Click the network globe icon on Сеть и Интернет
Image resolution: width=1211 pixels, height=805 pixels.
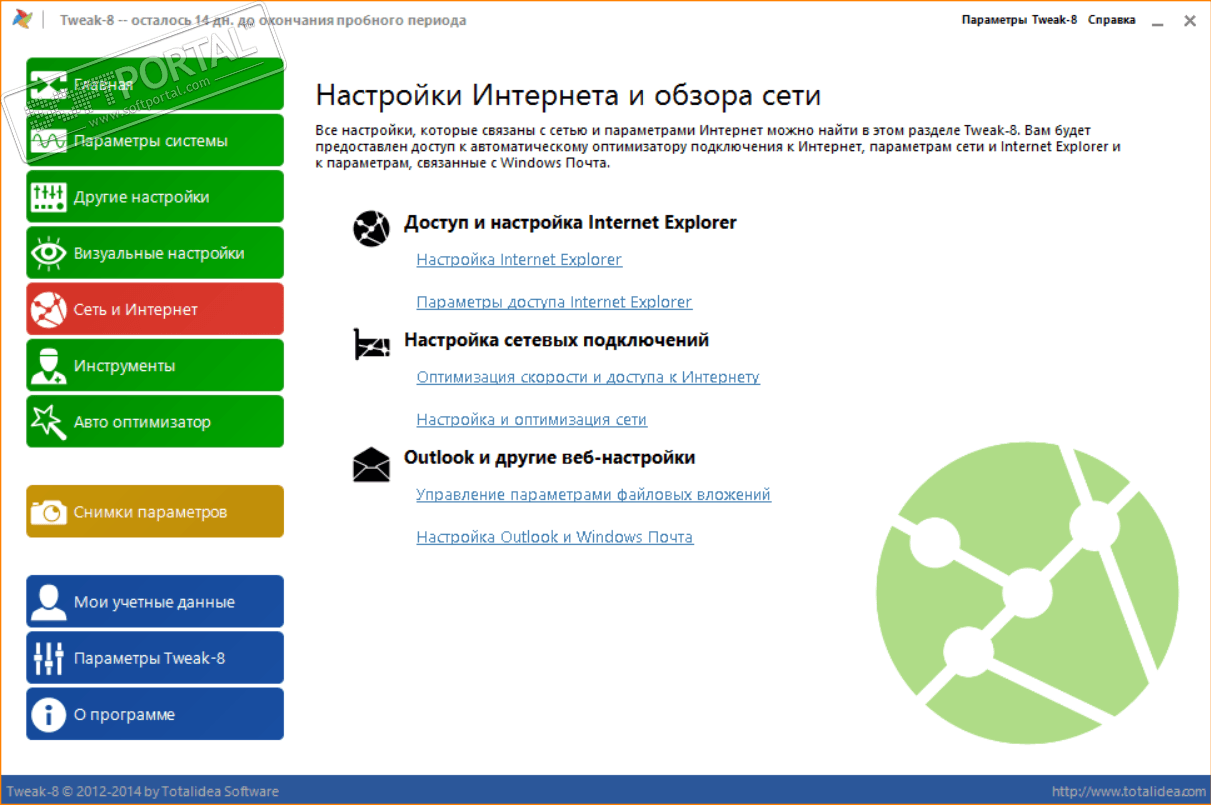(49, 310)
